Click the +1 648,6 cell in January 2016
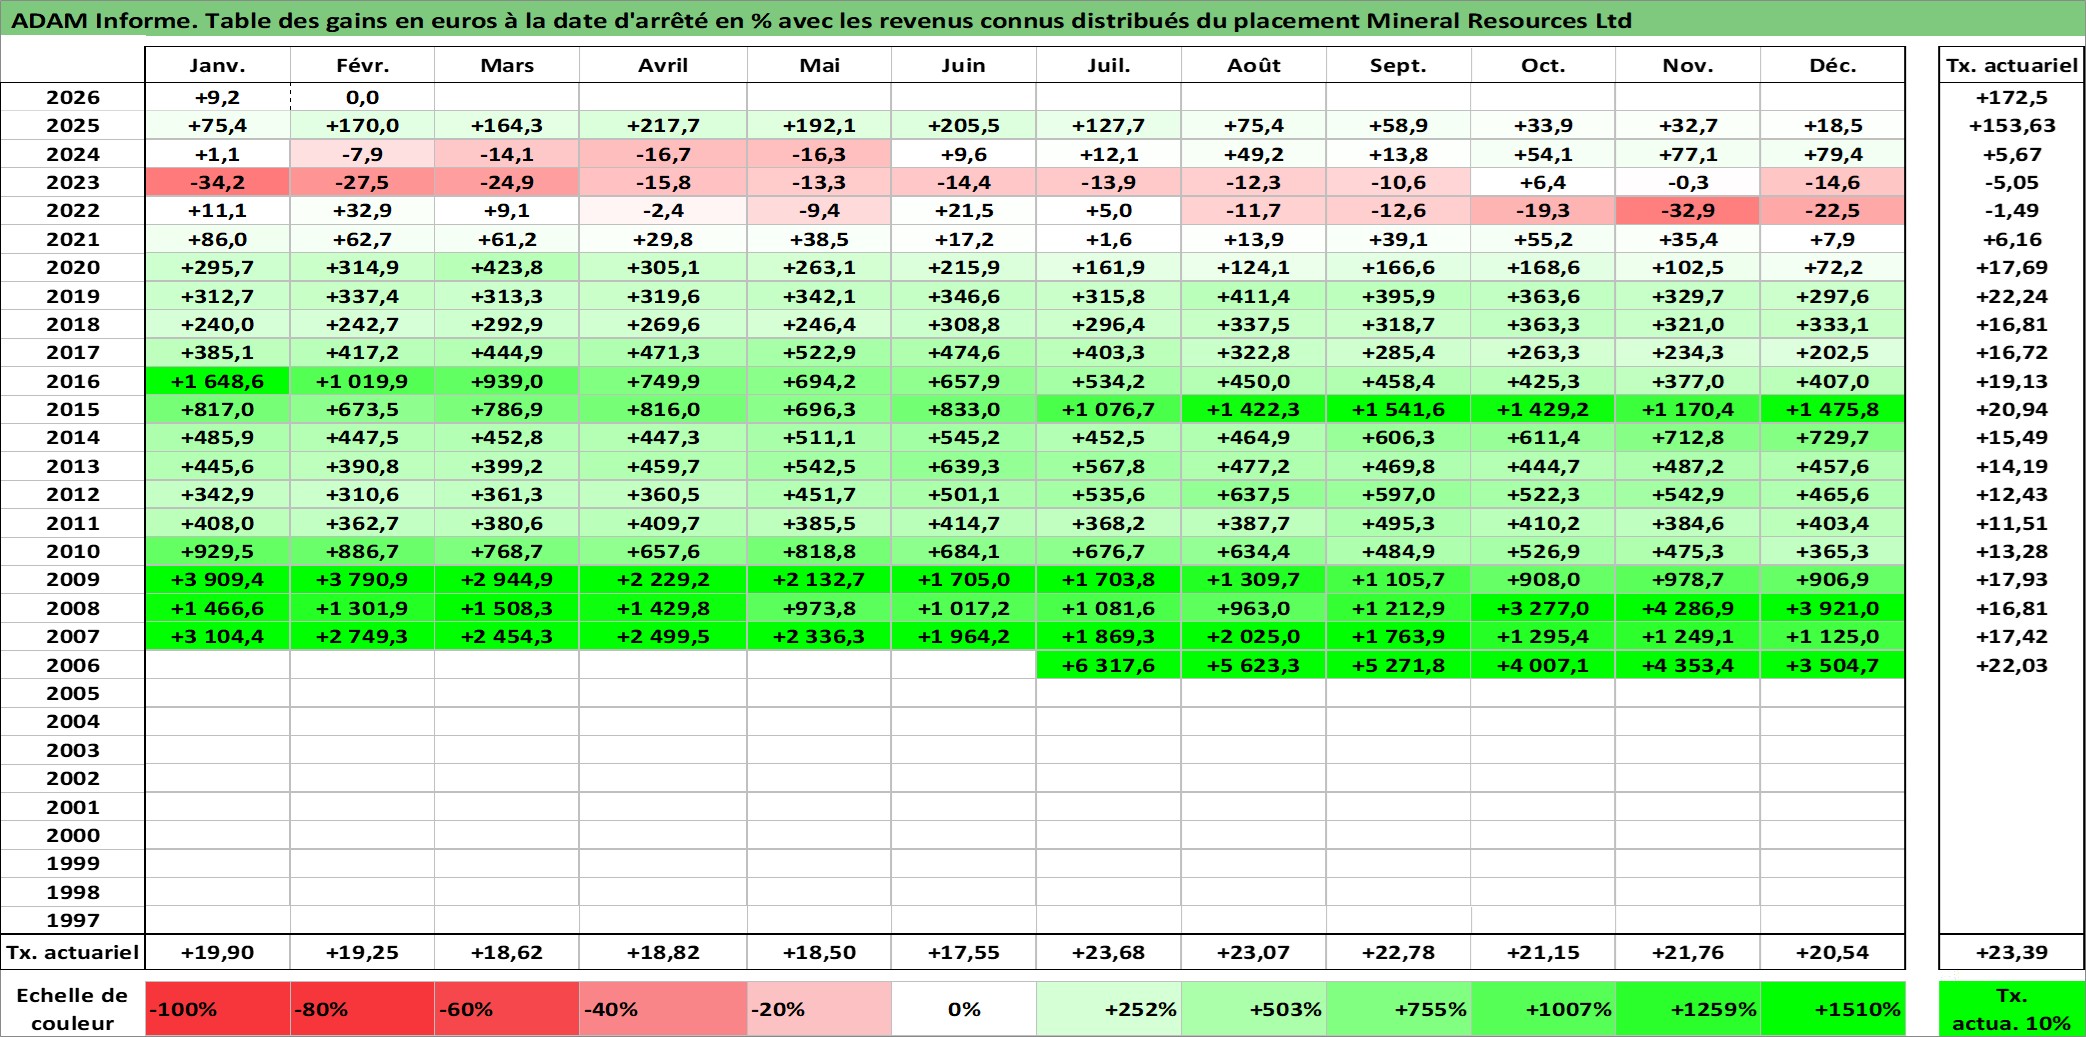 (217, 381)
